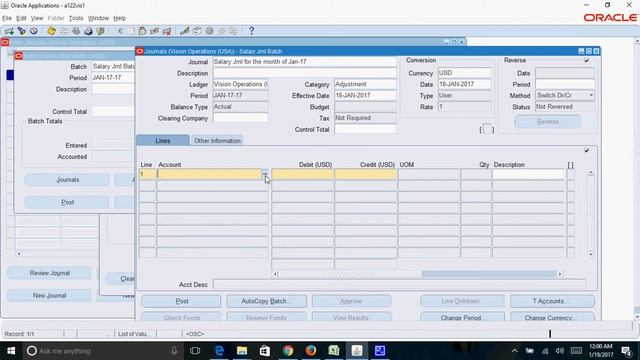This screenshot has width=640, height=360.
Task: Click the Task View taskbar icon
Action: pyautogui.click(x=195, y=351)
